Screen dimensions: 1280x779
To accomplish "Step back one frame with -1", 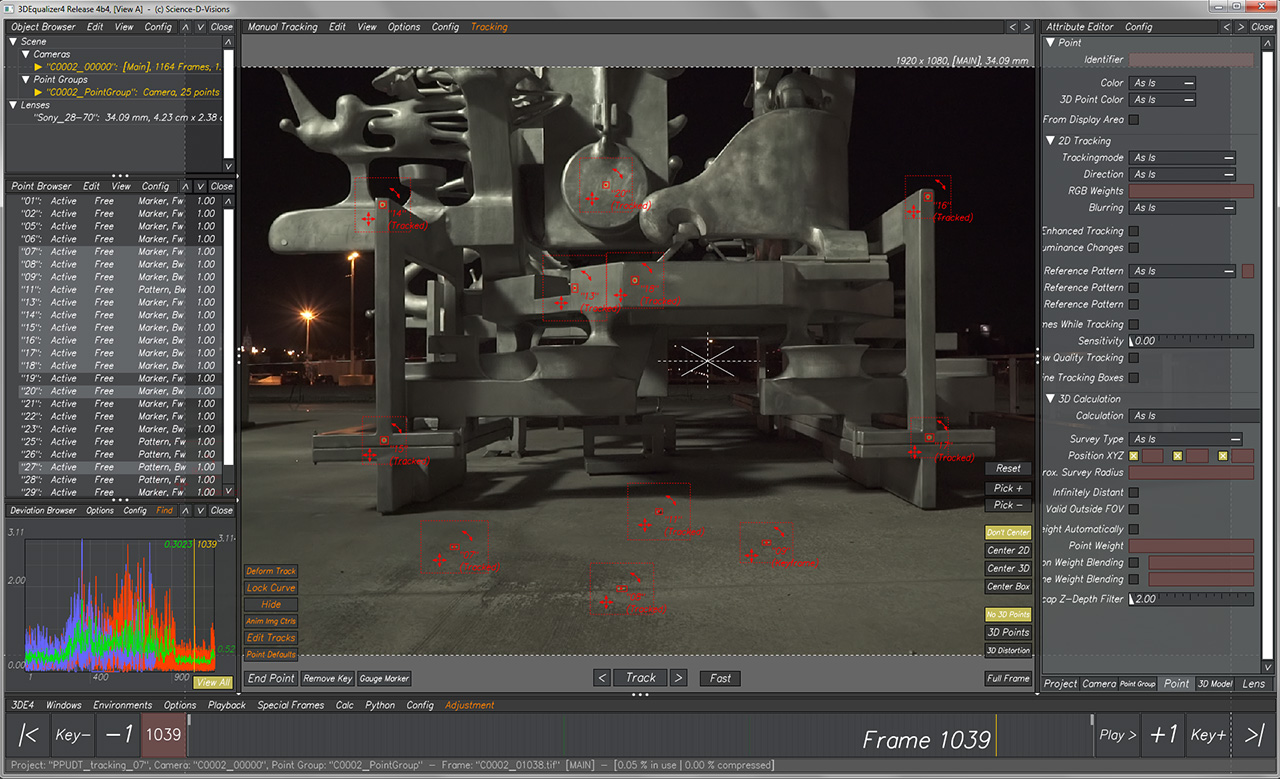I will (119, 735).
